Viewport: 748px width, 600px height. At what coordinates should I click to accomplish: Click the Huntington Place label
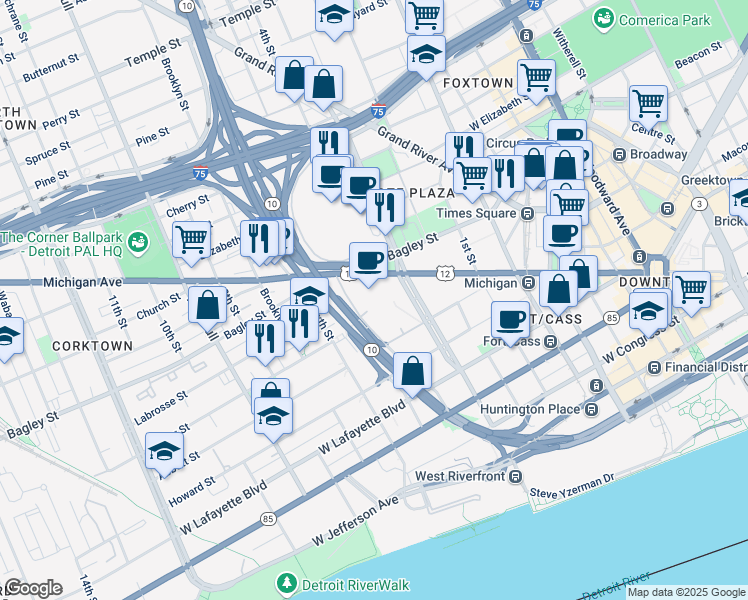click(530, 409)
